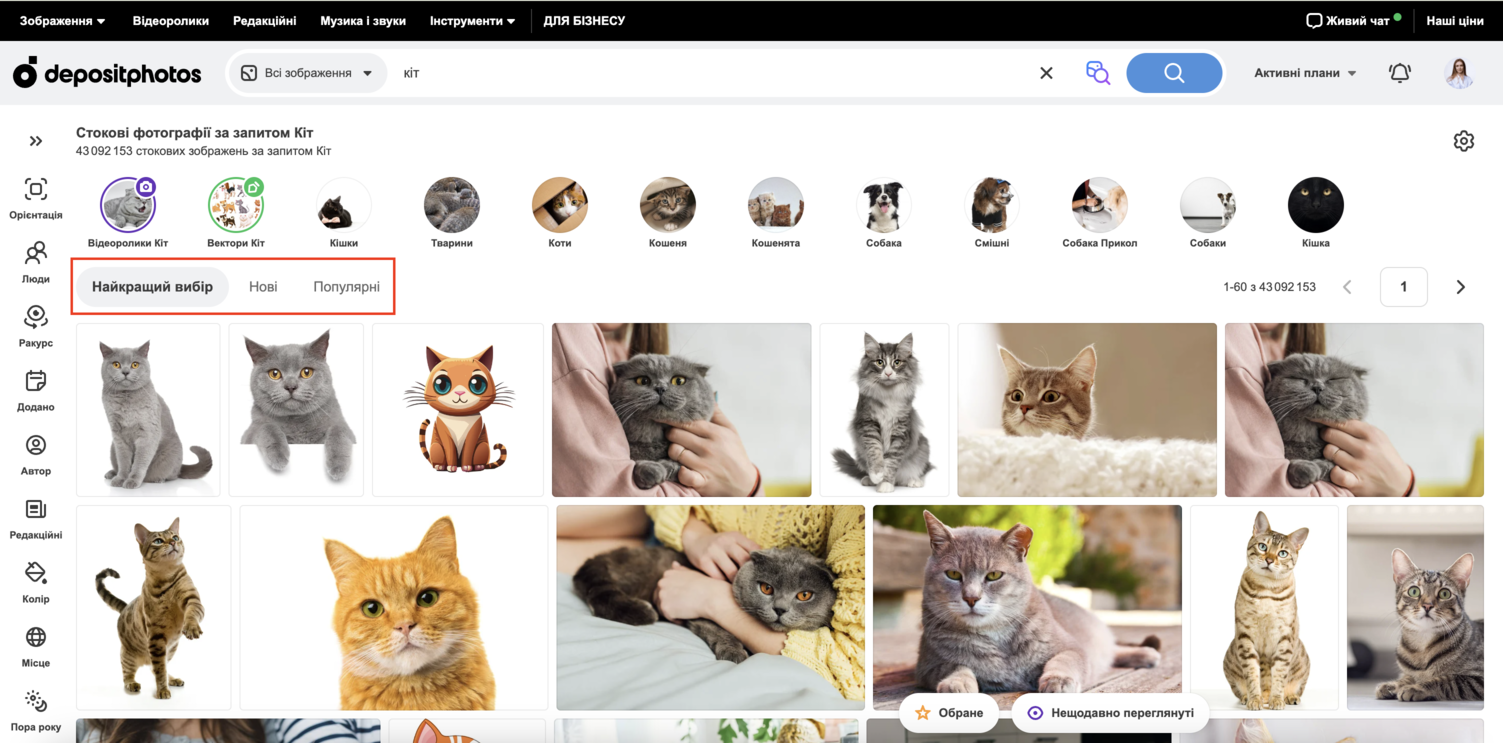Screen dimensions: 1503x743
Task: Open Нещодавно переглянуті button
Action: 1110,713
